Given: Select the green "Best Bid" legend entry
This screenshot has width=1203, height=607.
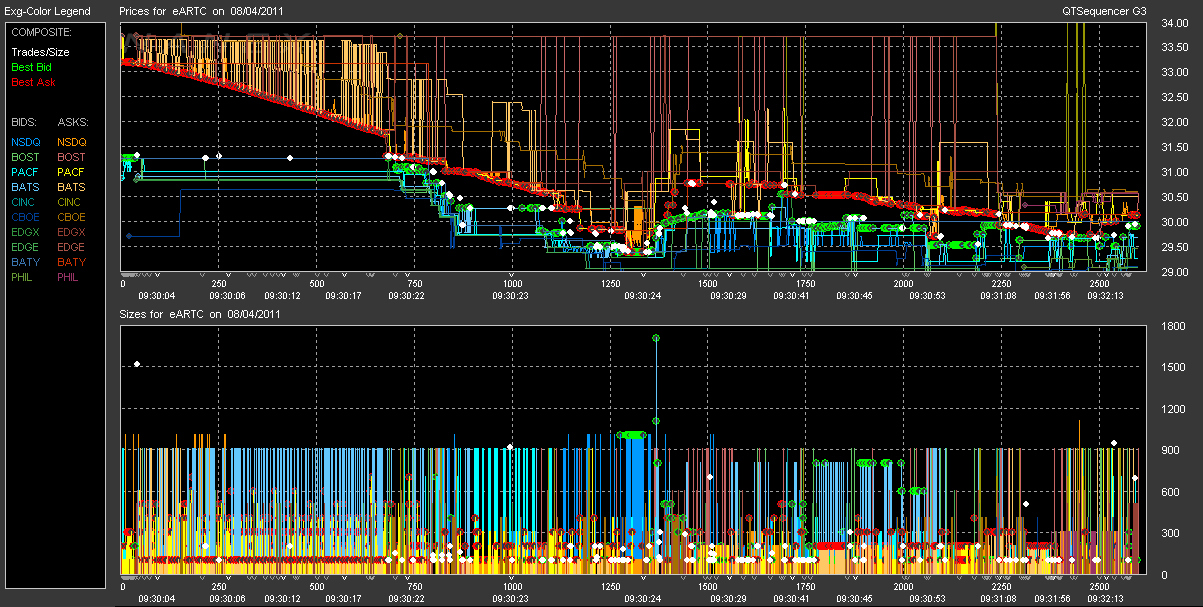Looking at the screenshot, I should (x=31, y=67).
